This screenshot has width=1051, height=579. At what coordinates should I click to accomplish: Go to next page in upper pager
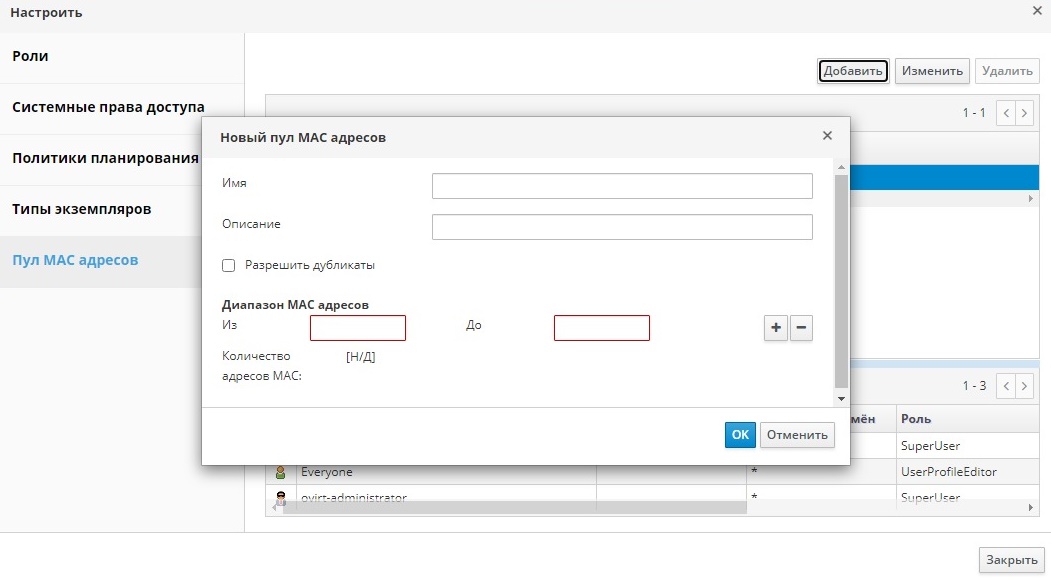coord(1024,112)
